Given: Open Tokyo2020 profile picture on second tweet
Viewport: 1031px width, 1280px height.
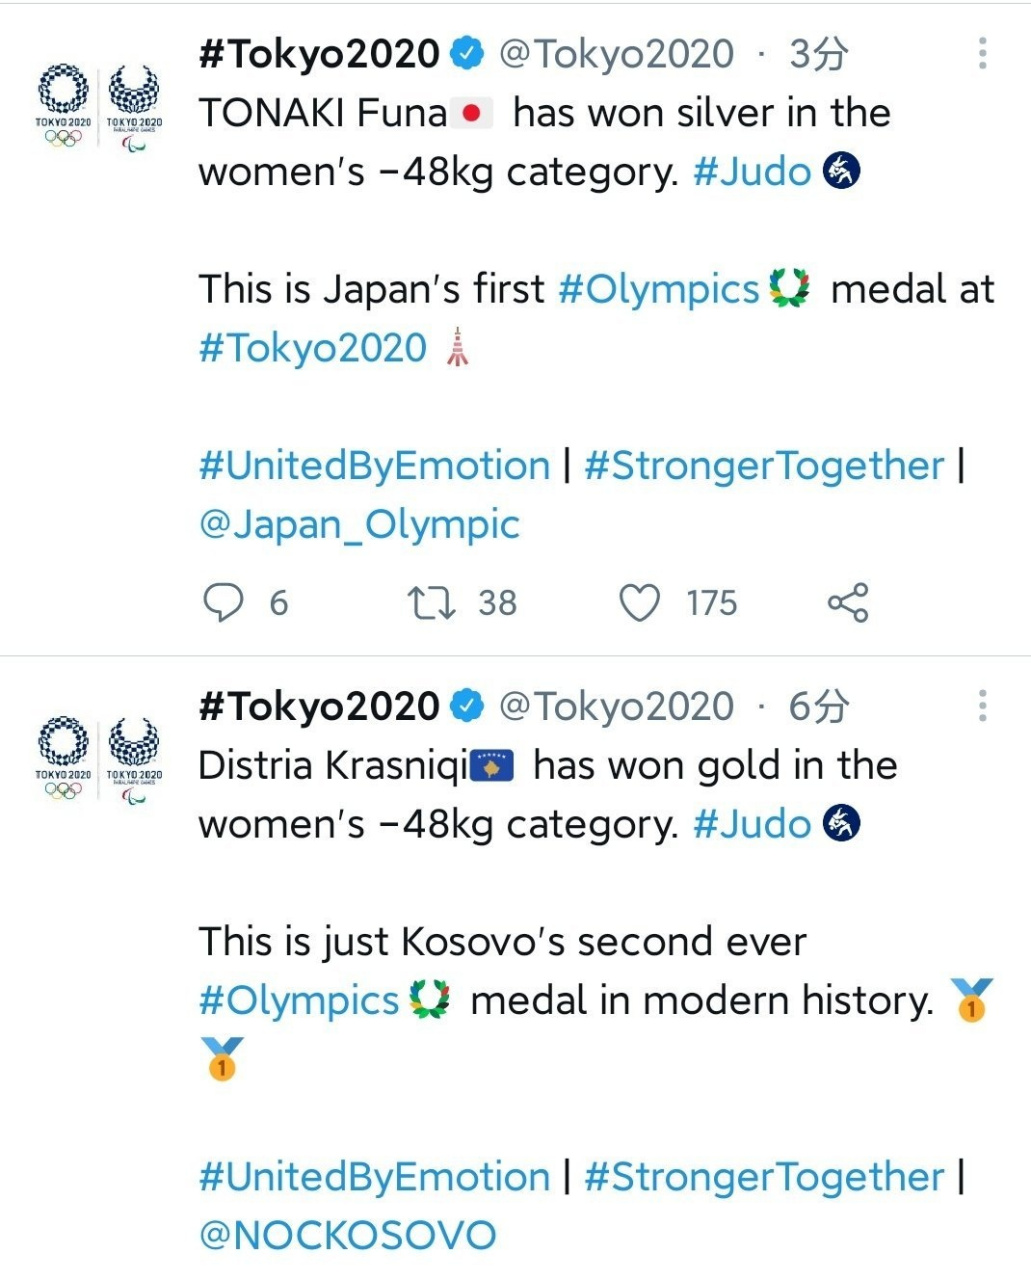Looking at the screenshot, I should click(99, 759).
